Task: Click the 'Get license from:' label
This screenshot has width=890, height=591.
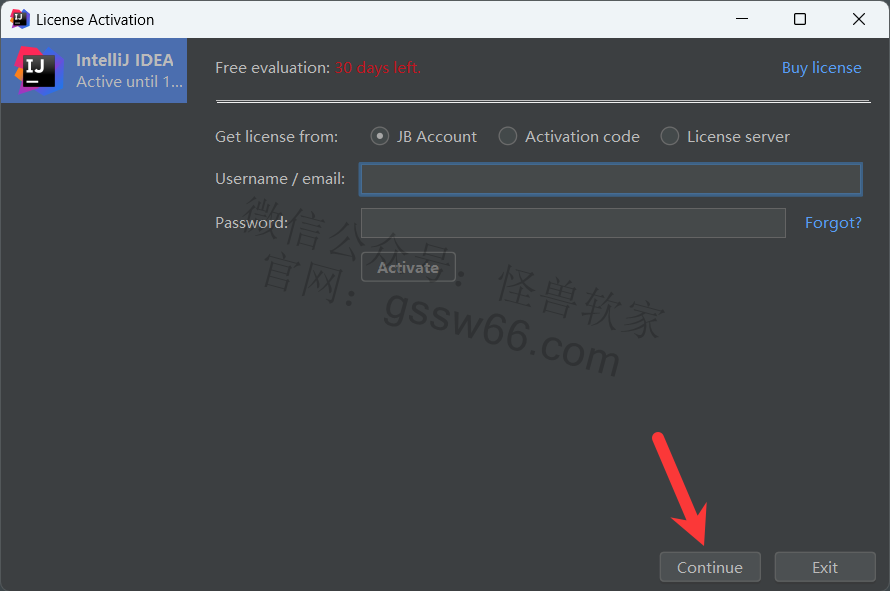Action: (277, 136)
